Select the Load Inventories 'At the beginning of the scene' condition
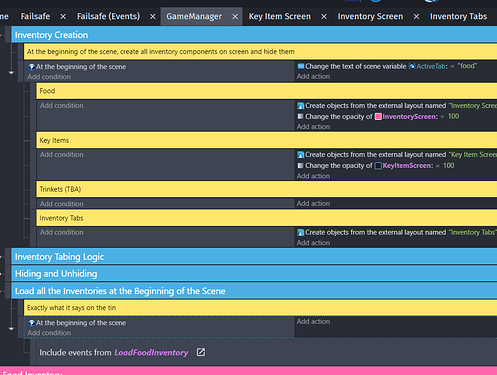 [x=77, y=323]
